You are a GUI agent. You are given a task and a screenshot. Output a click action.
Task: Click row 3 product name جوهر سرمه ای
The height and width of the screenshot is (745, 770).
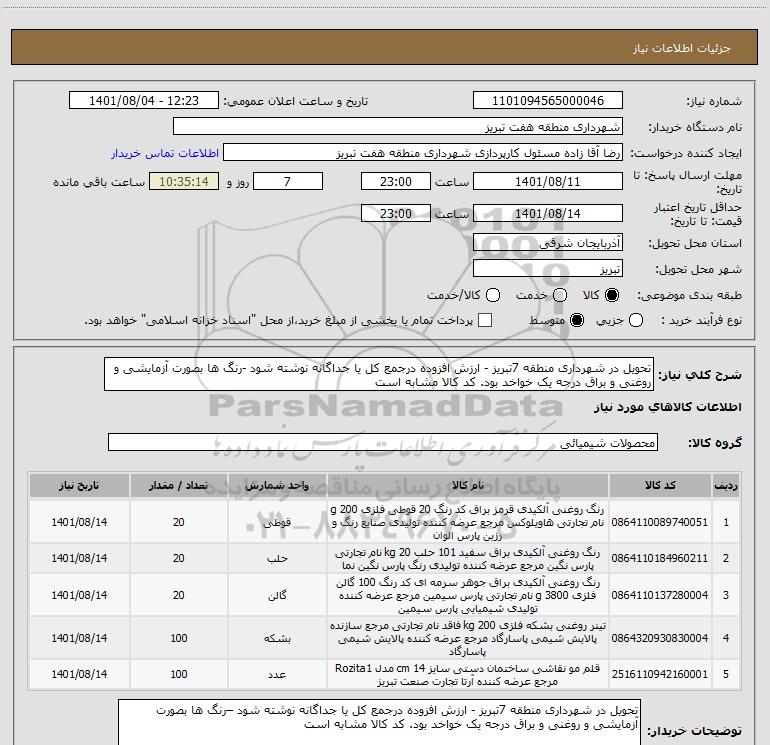[x=468, y=595]
